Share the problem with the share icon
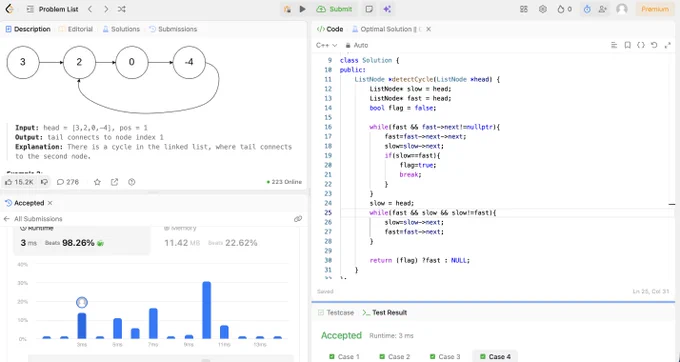Screen dimensions: 680x362 (114, 182)
